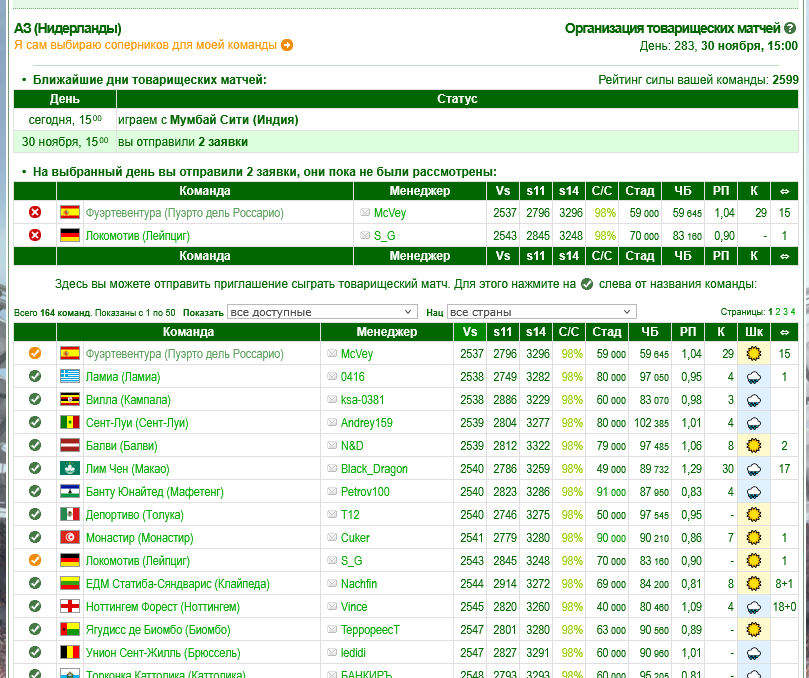
Task: Send invitation checkmark for Лим Чен (Макао)
Action: pyautogui.click(x=35, y=468)
